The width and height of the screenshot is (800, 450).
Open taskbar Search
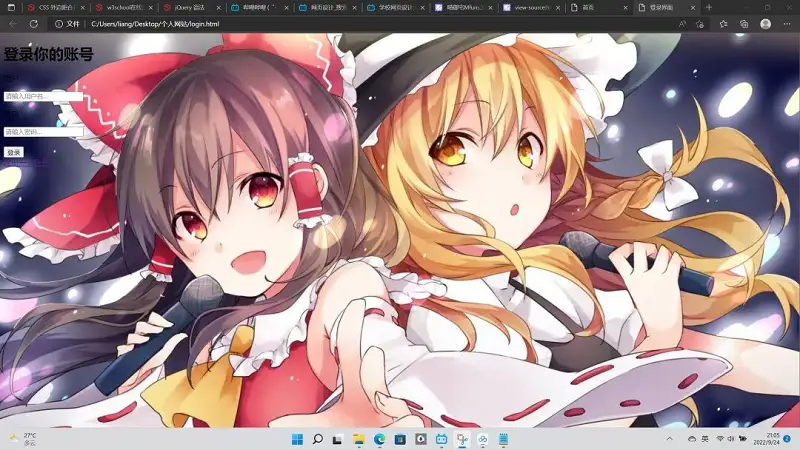[317, 439]
